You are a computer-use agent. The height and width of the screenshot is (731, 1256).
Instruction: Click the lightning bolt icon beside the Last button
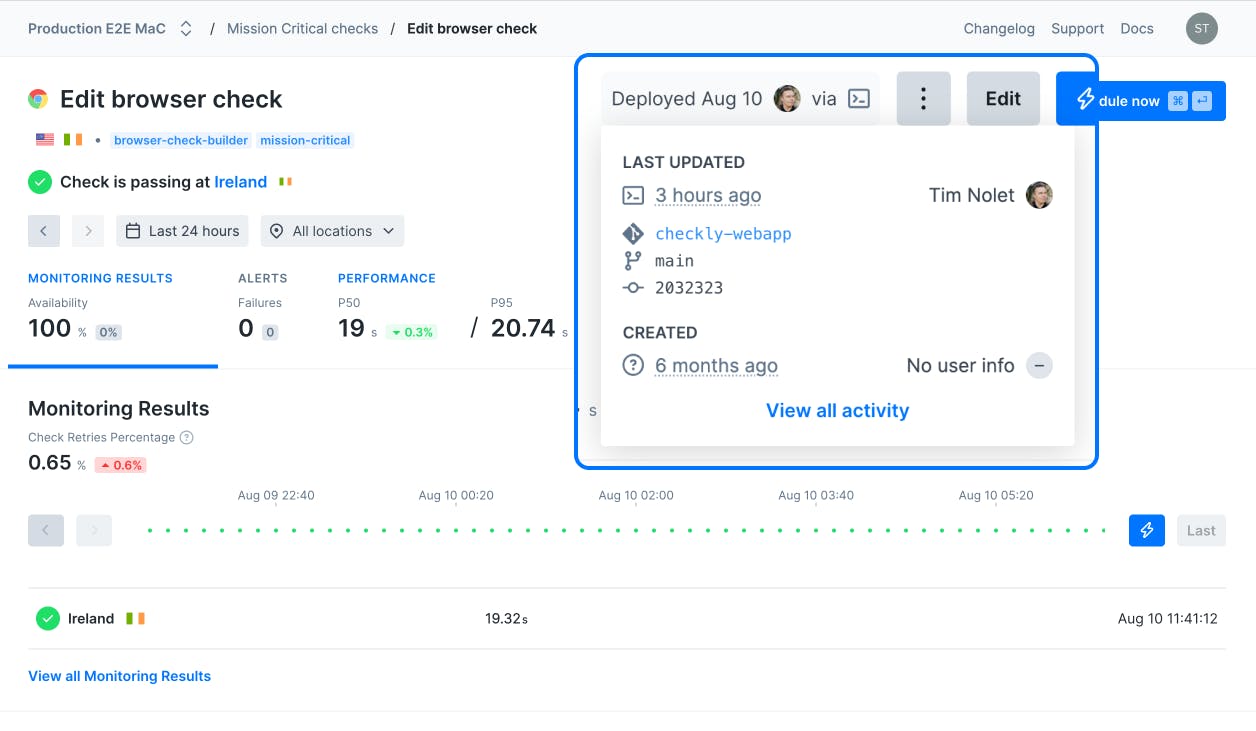pyautogui.click(x=1146, y=530)
